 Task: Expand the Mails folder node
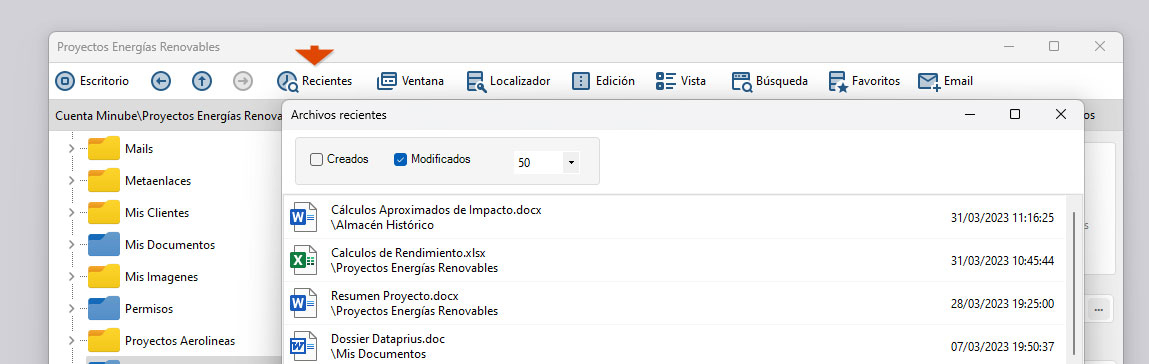(71, 149)
